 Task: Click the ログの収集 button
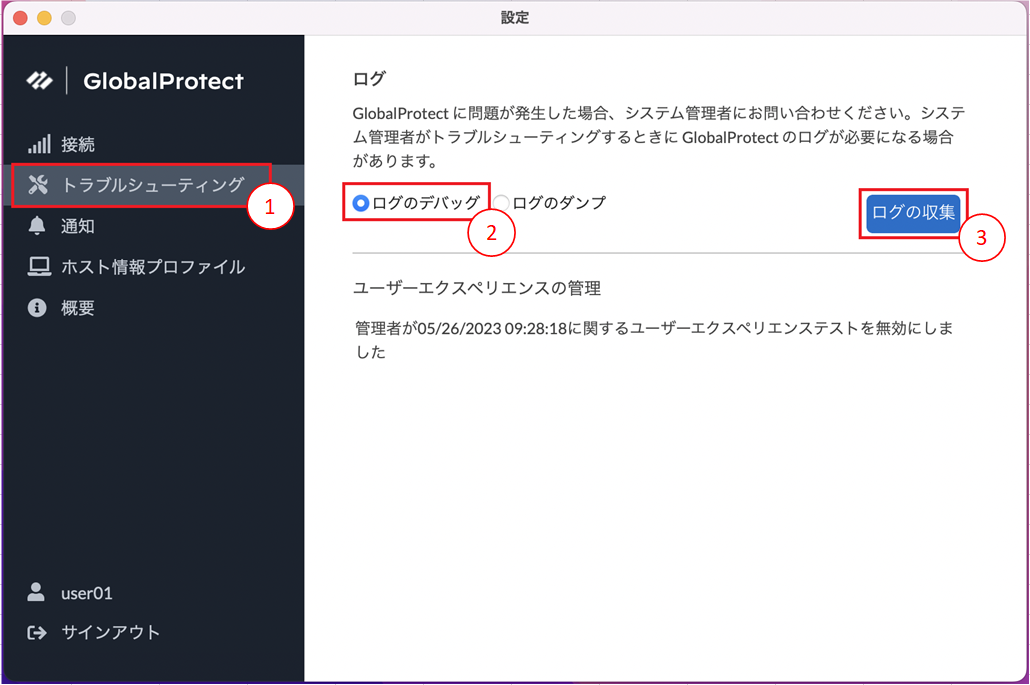(913, 213)
